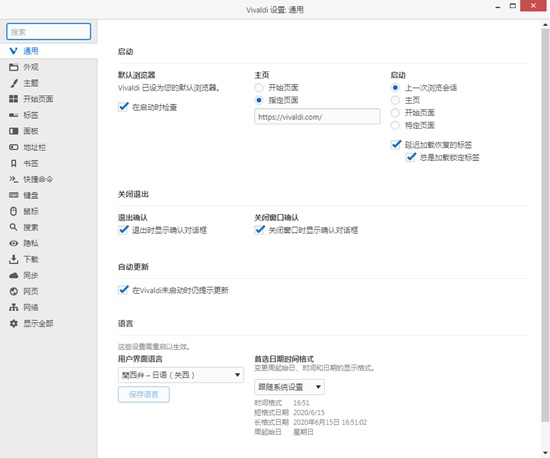Select 开始页面 radio under 启动 column

pos(395,113)
